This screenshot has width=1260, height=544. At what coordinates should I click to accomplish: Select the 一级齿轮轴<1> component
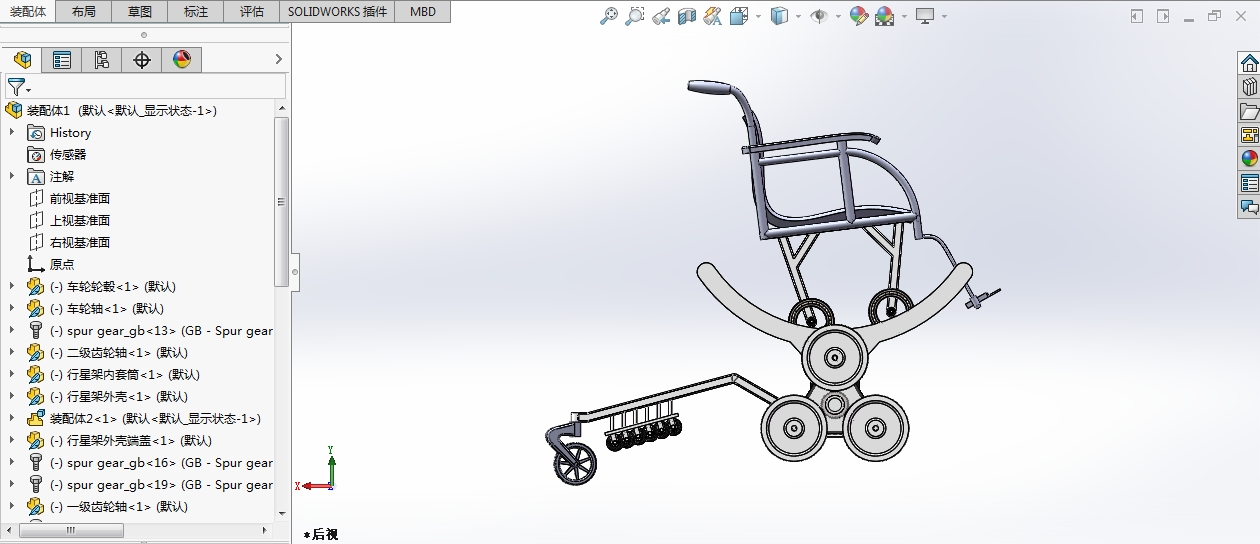click(x=107, y=507)
